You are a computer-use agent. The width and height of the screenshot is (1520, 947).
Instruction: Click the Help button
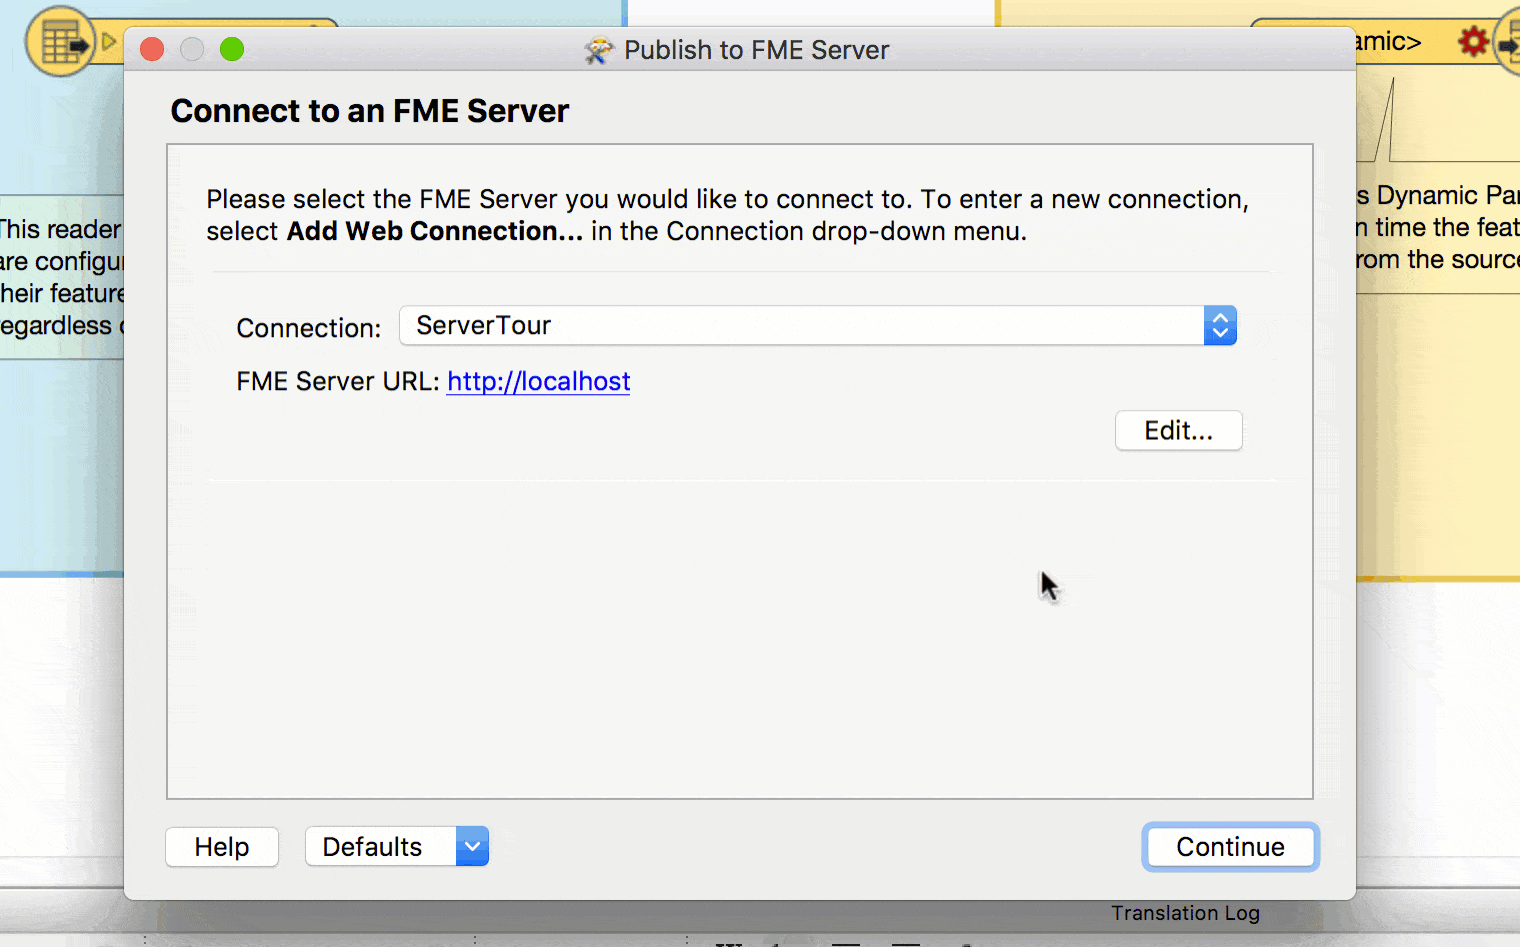pyautogui.click(x=222, y=847)
